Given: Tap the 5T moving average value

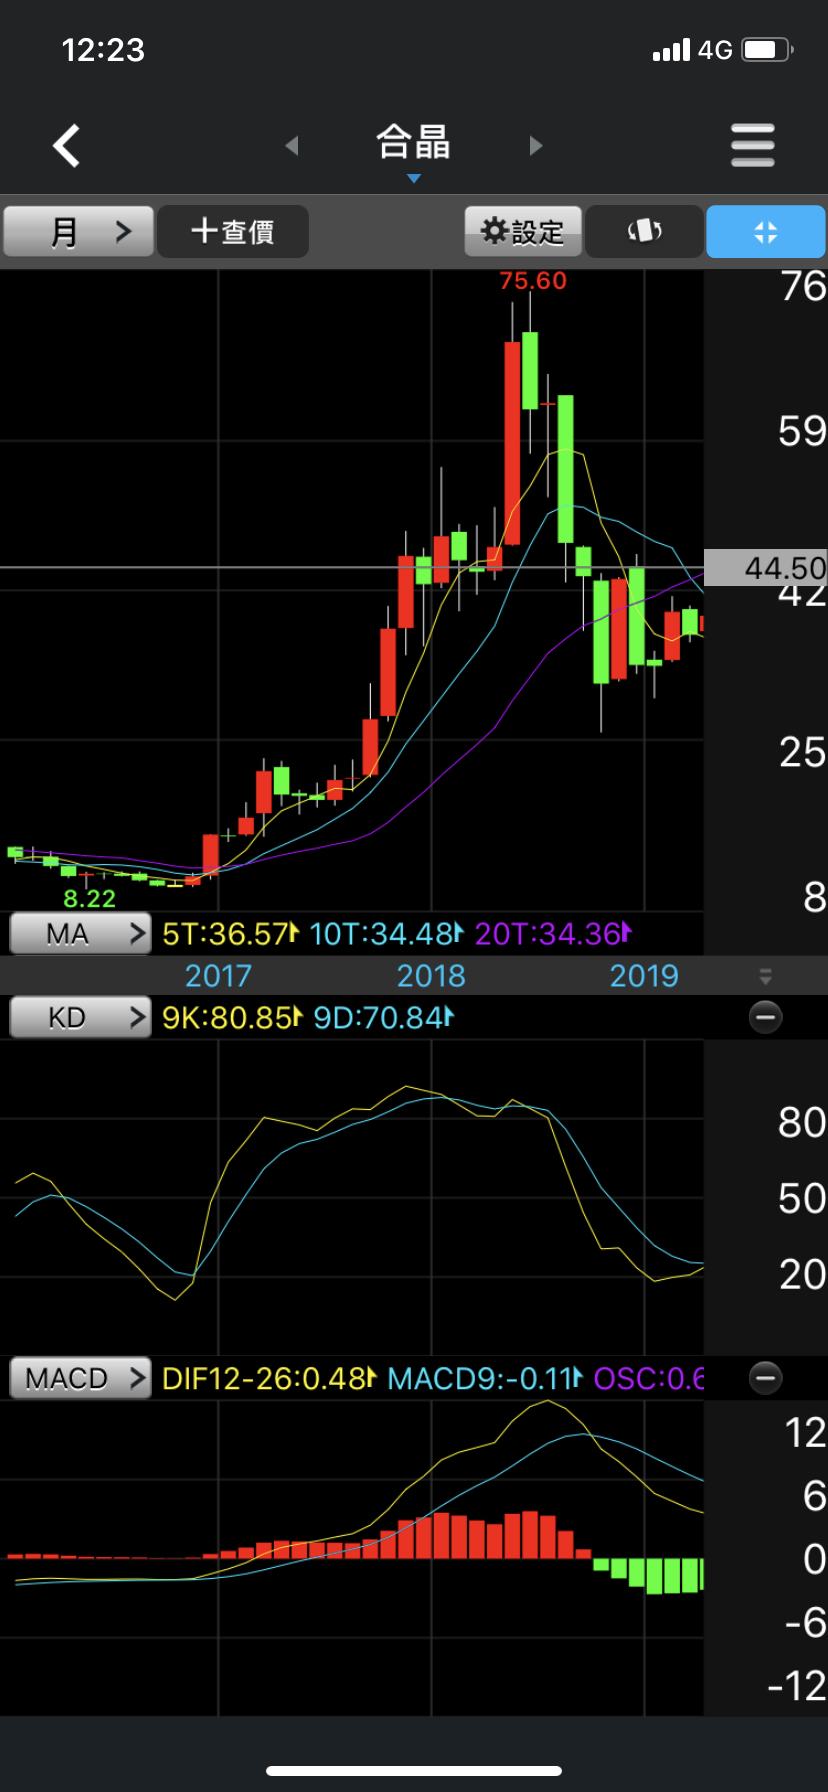Looking at the screenshot, I should [230, 934].
